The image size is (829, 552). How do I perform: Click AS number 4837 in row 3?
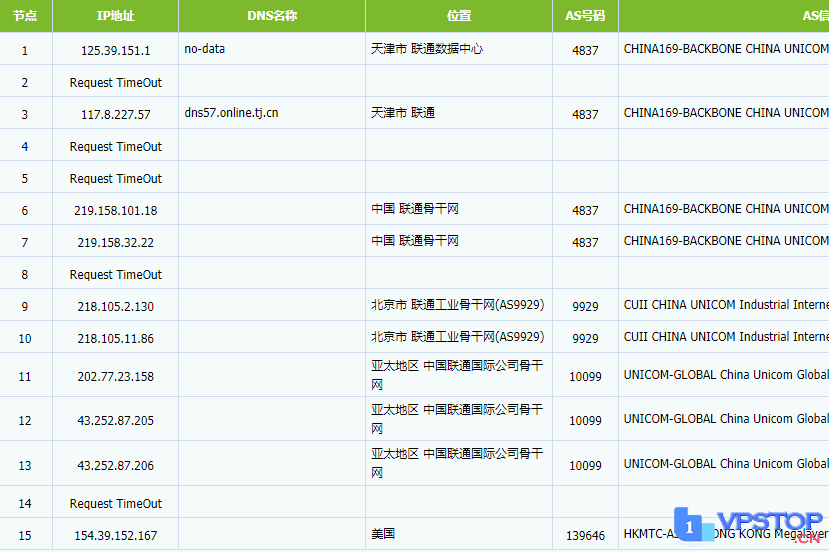pyautogui.click(x=585, y=115)
